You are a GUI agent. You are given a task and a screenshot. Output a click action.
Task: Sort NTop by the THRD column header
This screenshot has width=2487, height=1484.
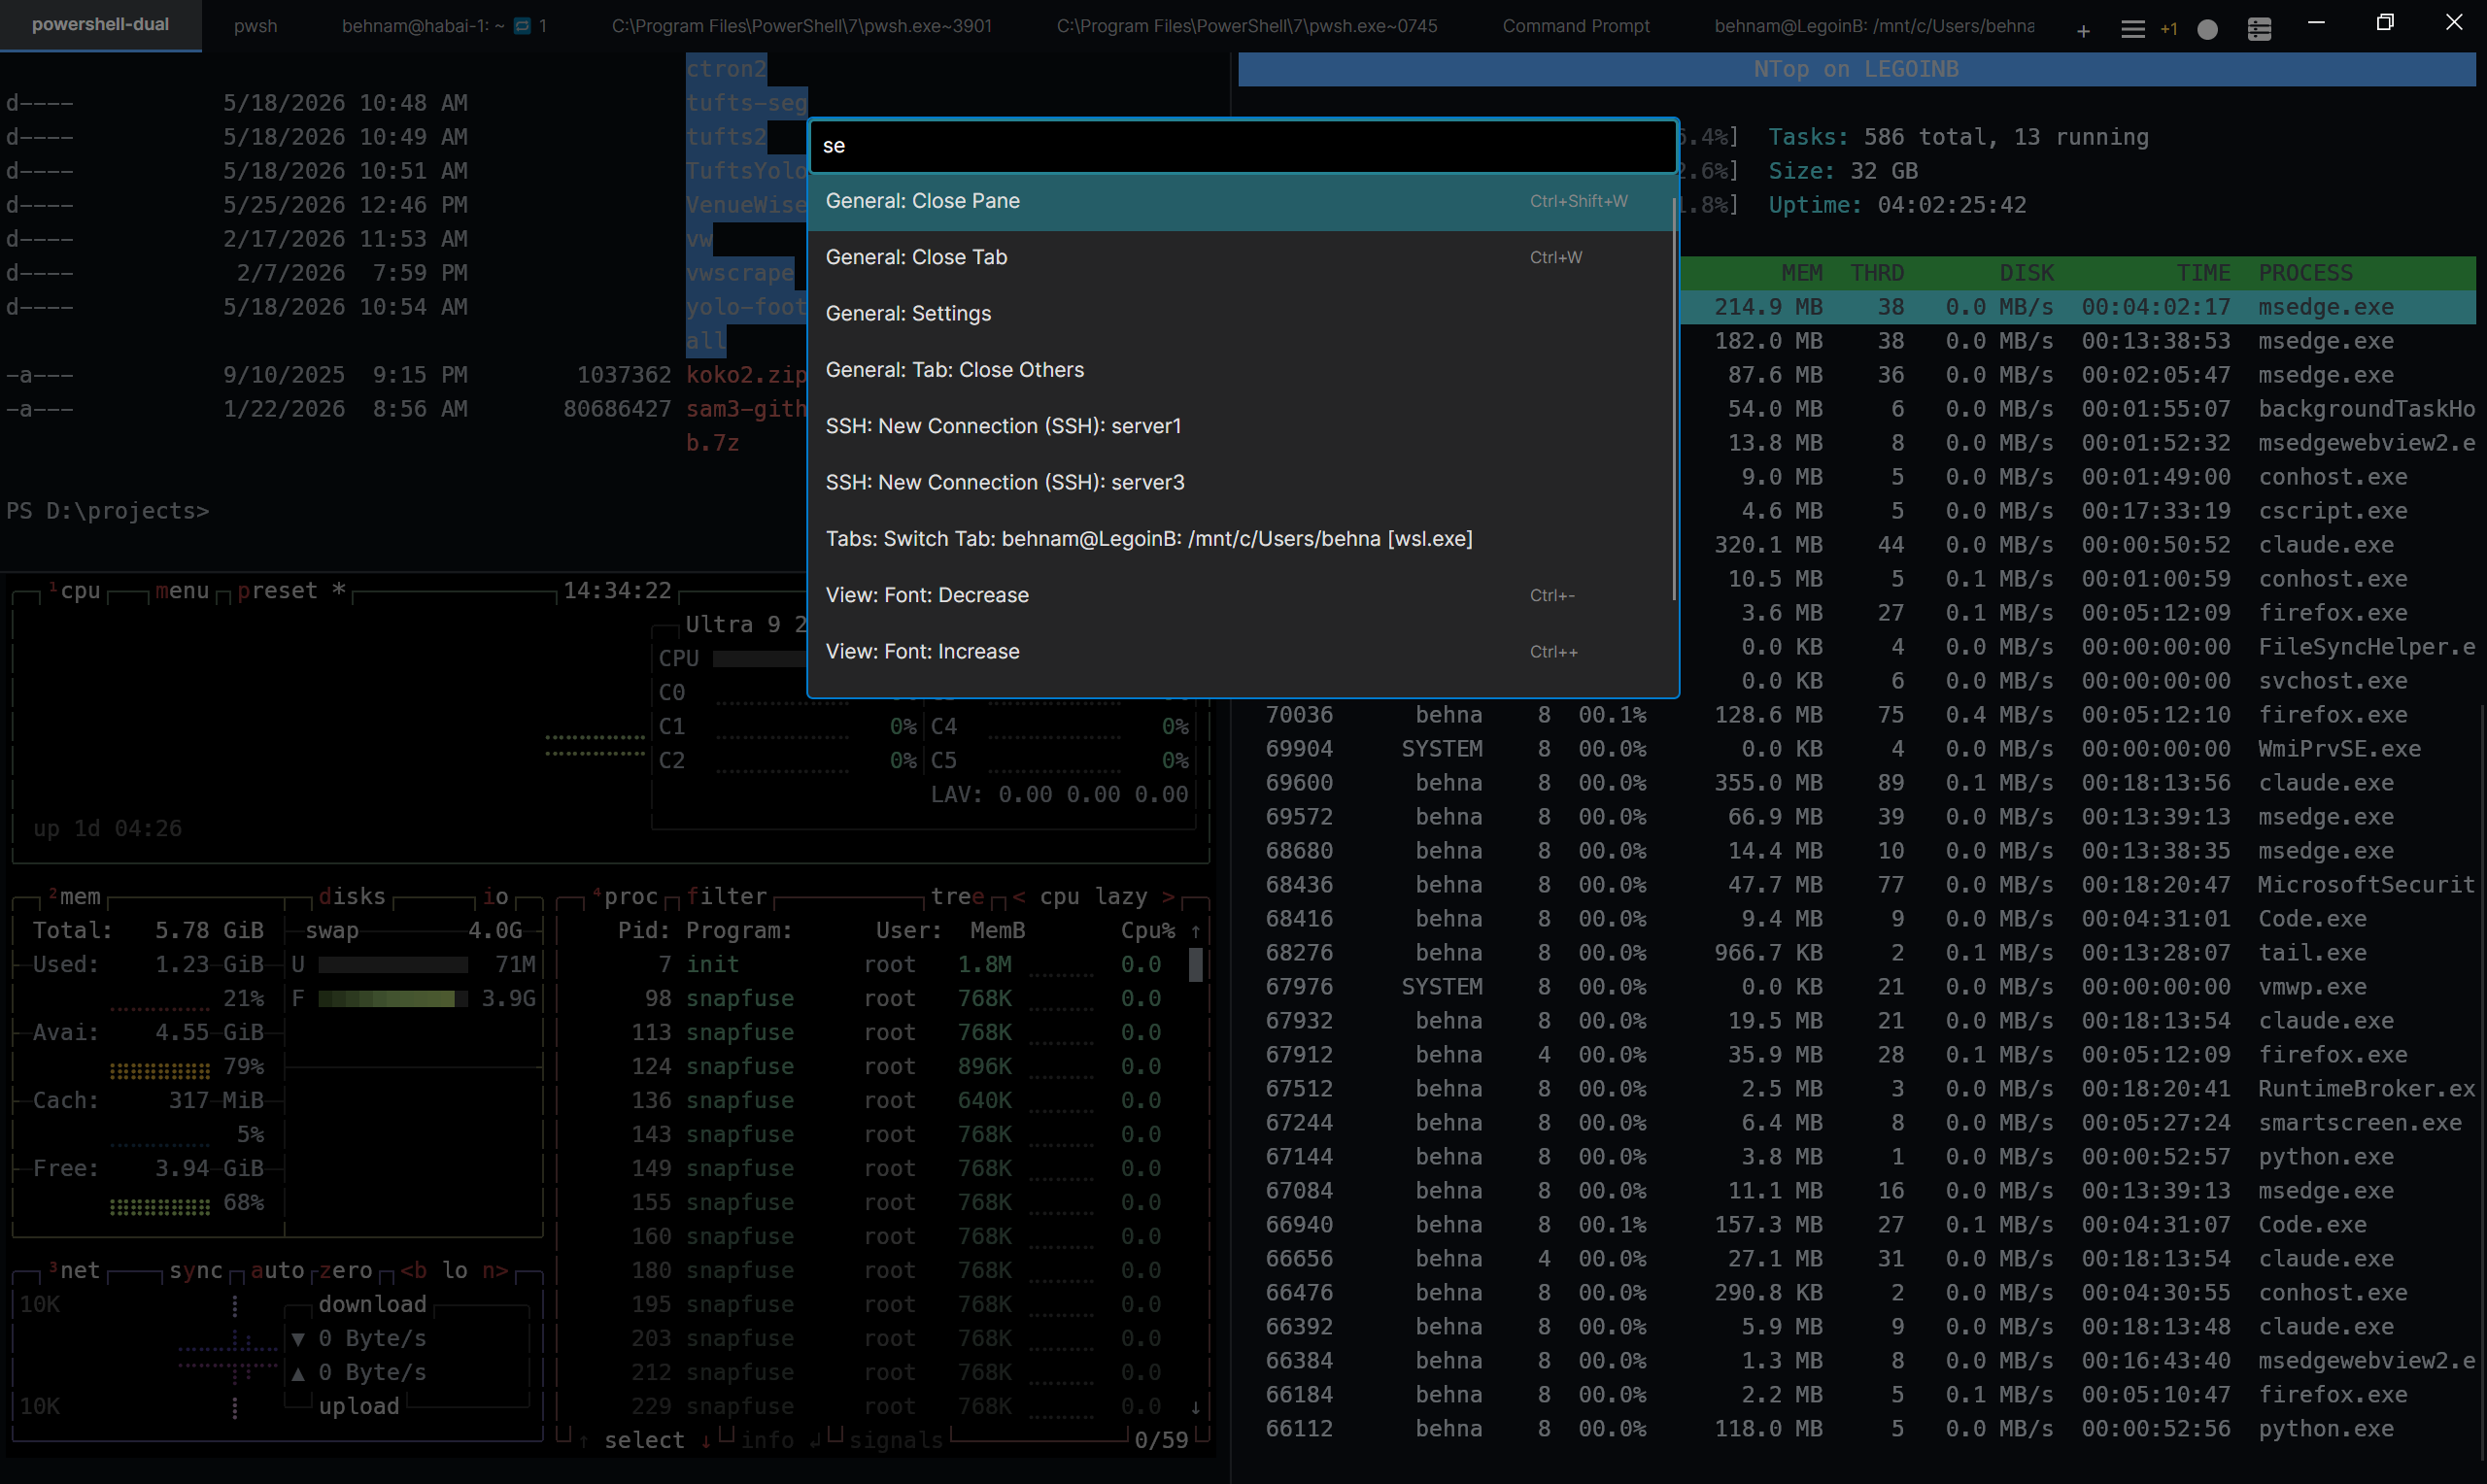(x=1877, y=273)
